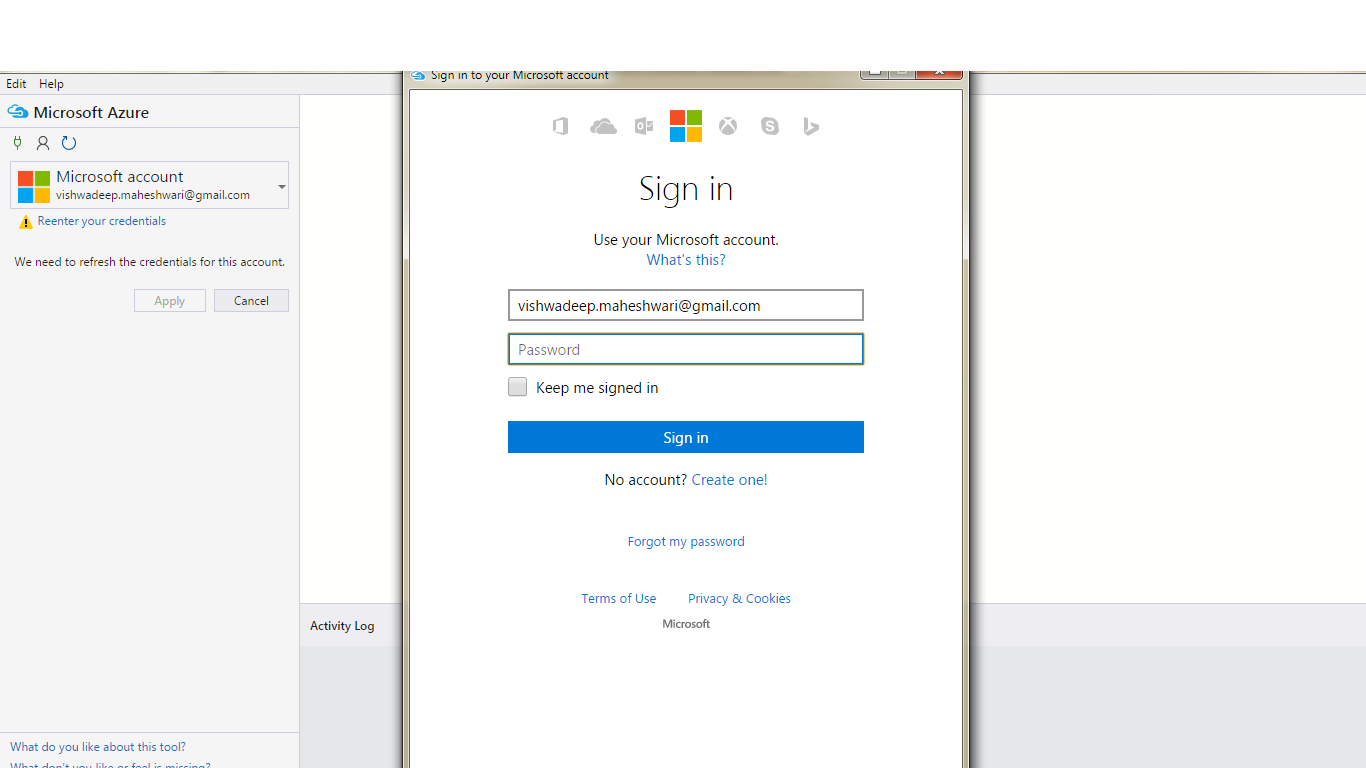Open the Privacy & Cookies link
The image size is (1366, 768).
[739, 599]
